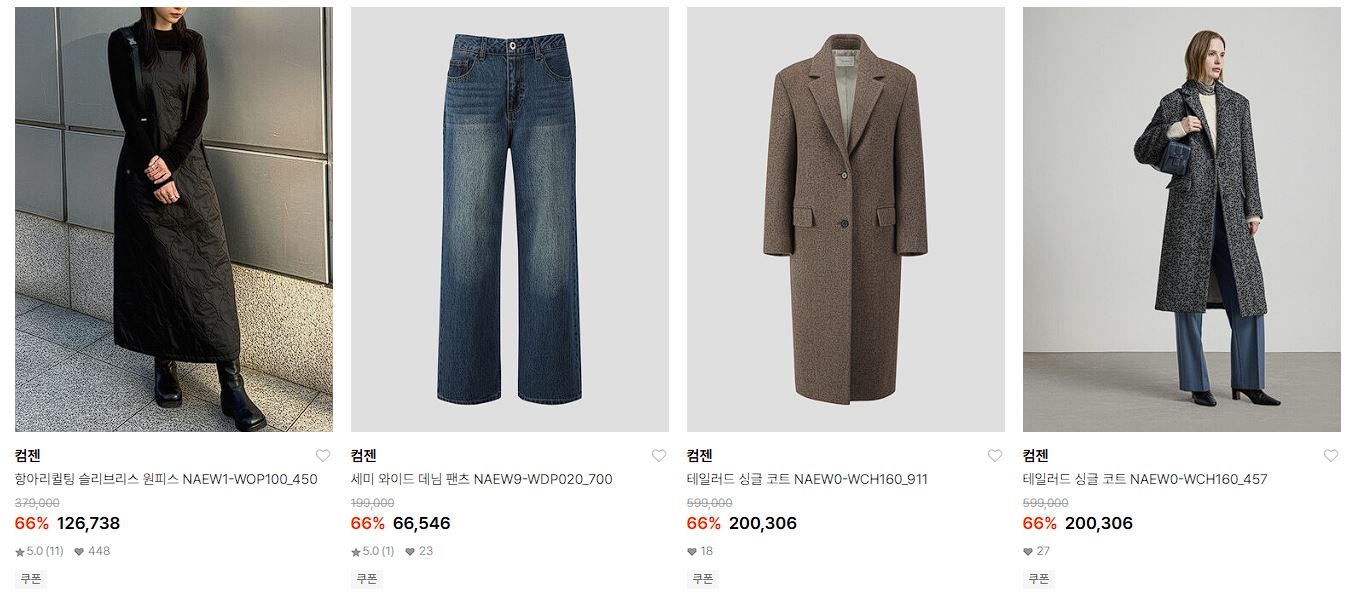Screen dimensions: 1354x595
Task: Click star rating 5.0 (11) under dress
Action: (39, 551)
